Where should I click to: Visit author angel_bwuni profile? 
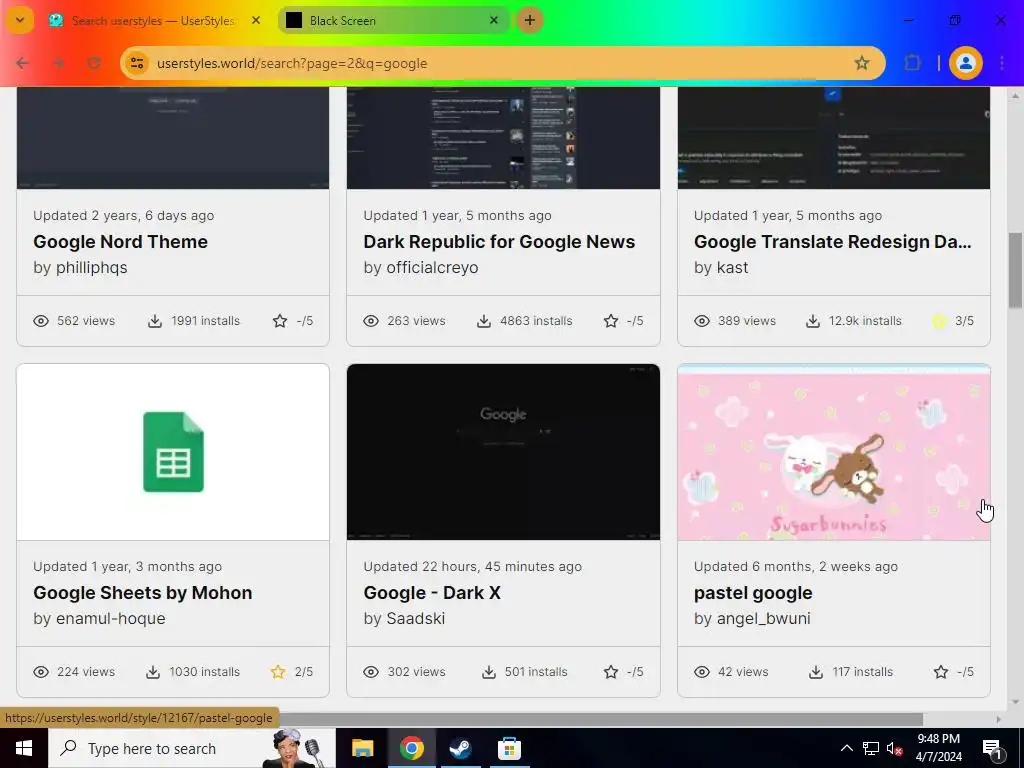[x=763, y=618]
